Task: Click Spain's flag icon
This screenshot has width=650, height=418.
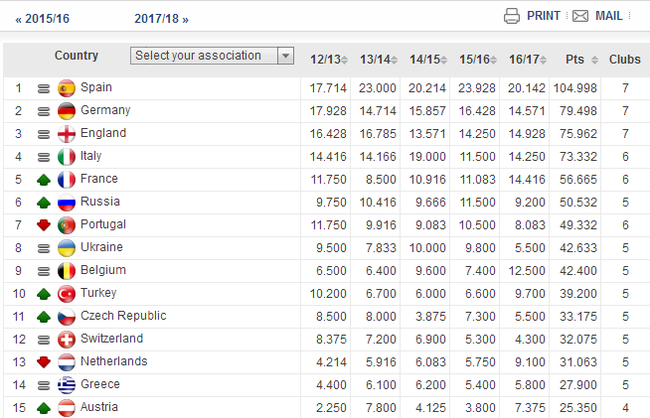Action: (66, 88)
